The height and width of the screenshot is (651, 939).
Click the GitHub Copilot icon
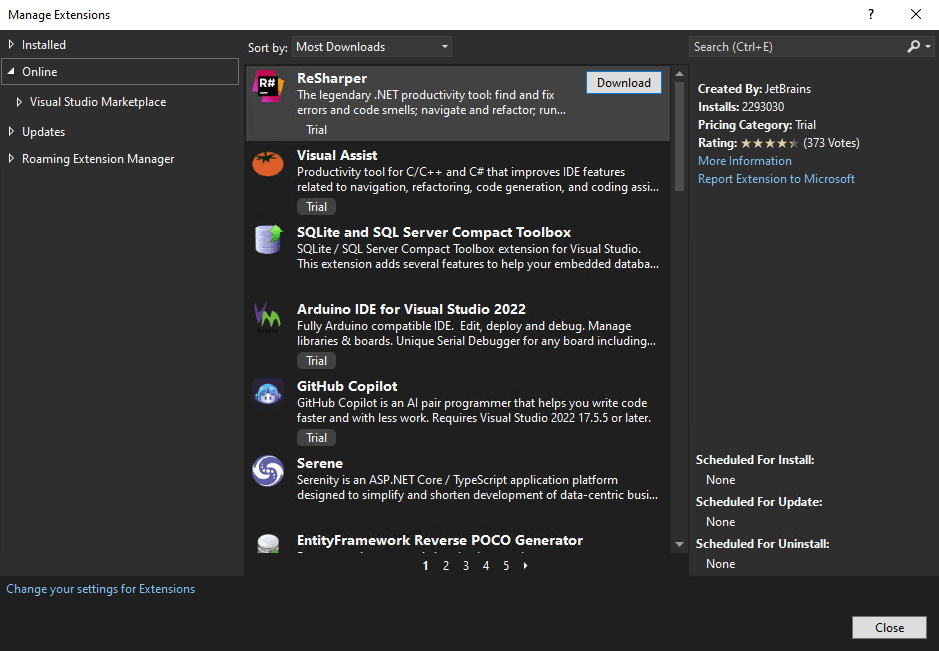268,393
